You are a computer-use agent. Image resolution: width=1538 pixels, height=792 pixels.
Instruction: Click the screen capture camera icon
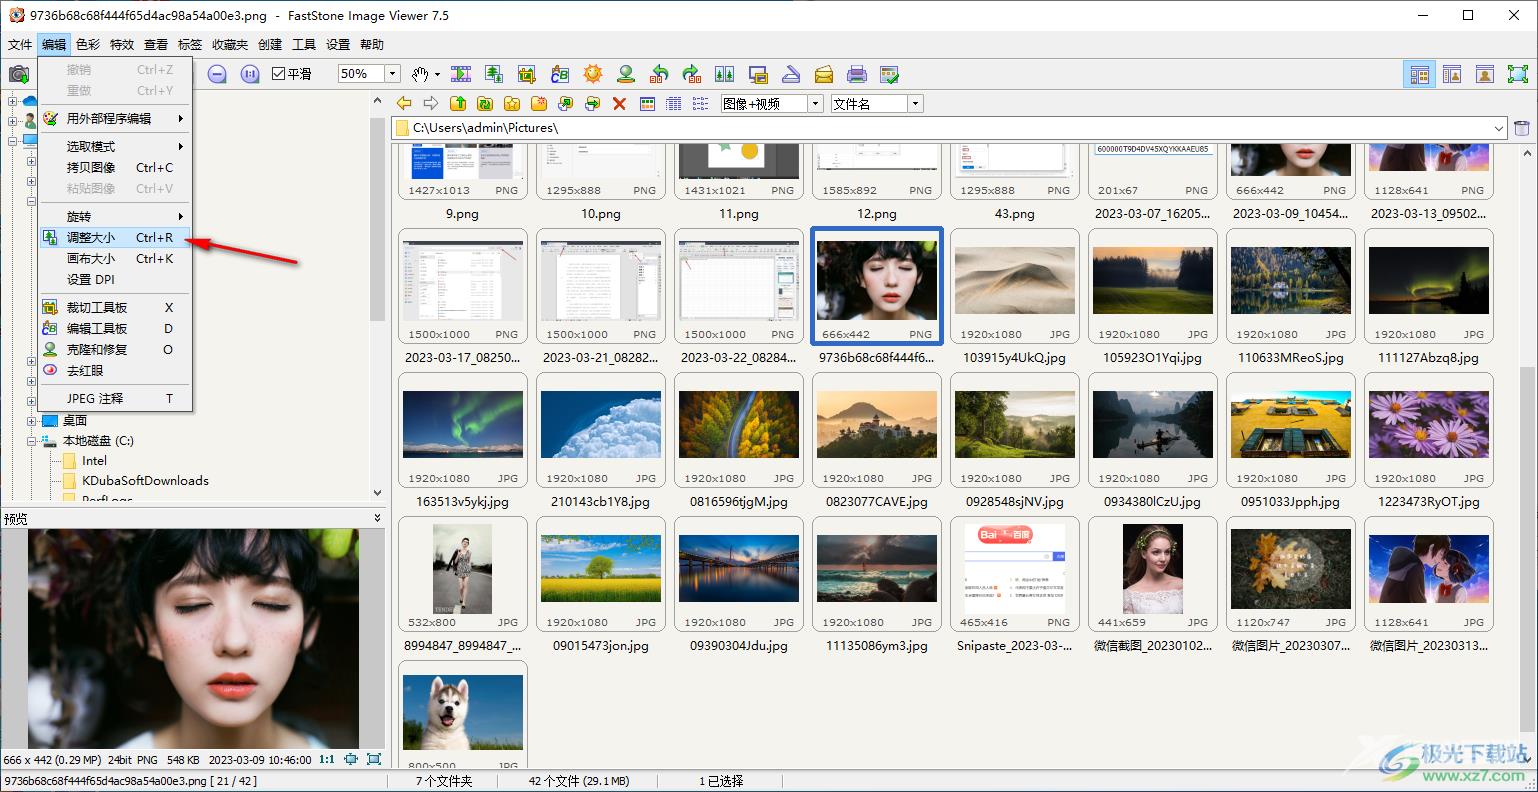pos(18,74)
